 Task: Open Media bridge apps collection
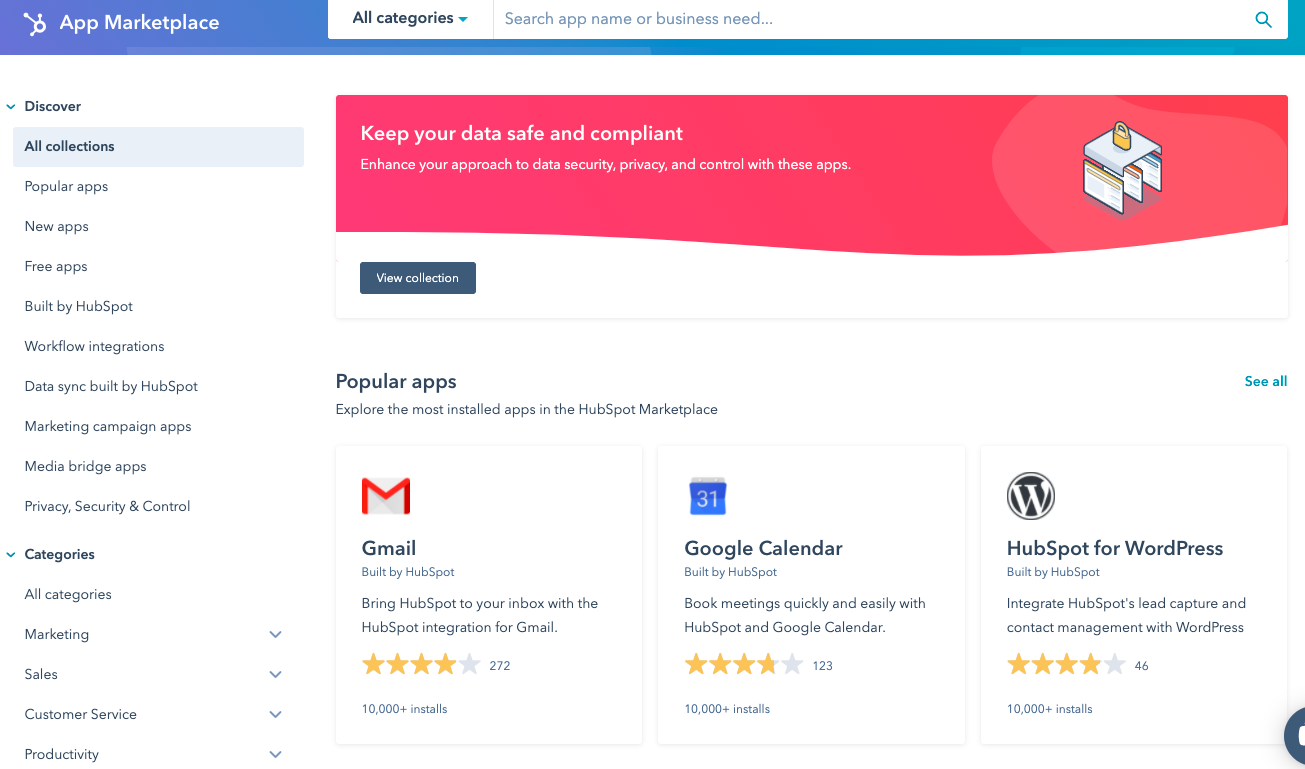[85, 466]
